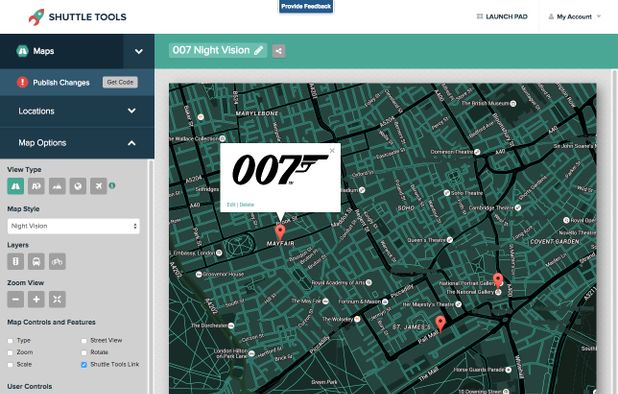Enable the Zoom map control checkbox

[10, 352]
